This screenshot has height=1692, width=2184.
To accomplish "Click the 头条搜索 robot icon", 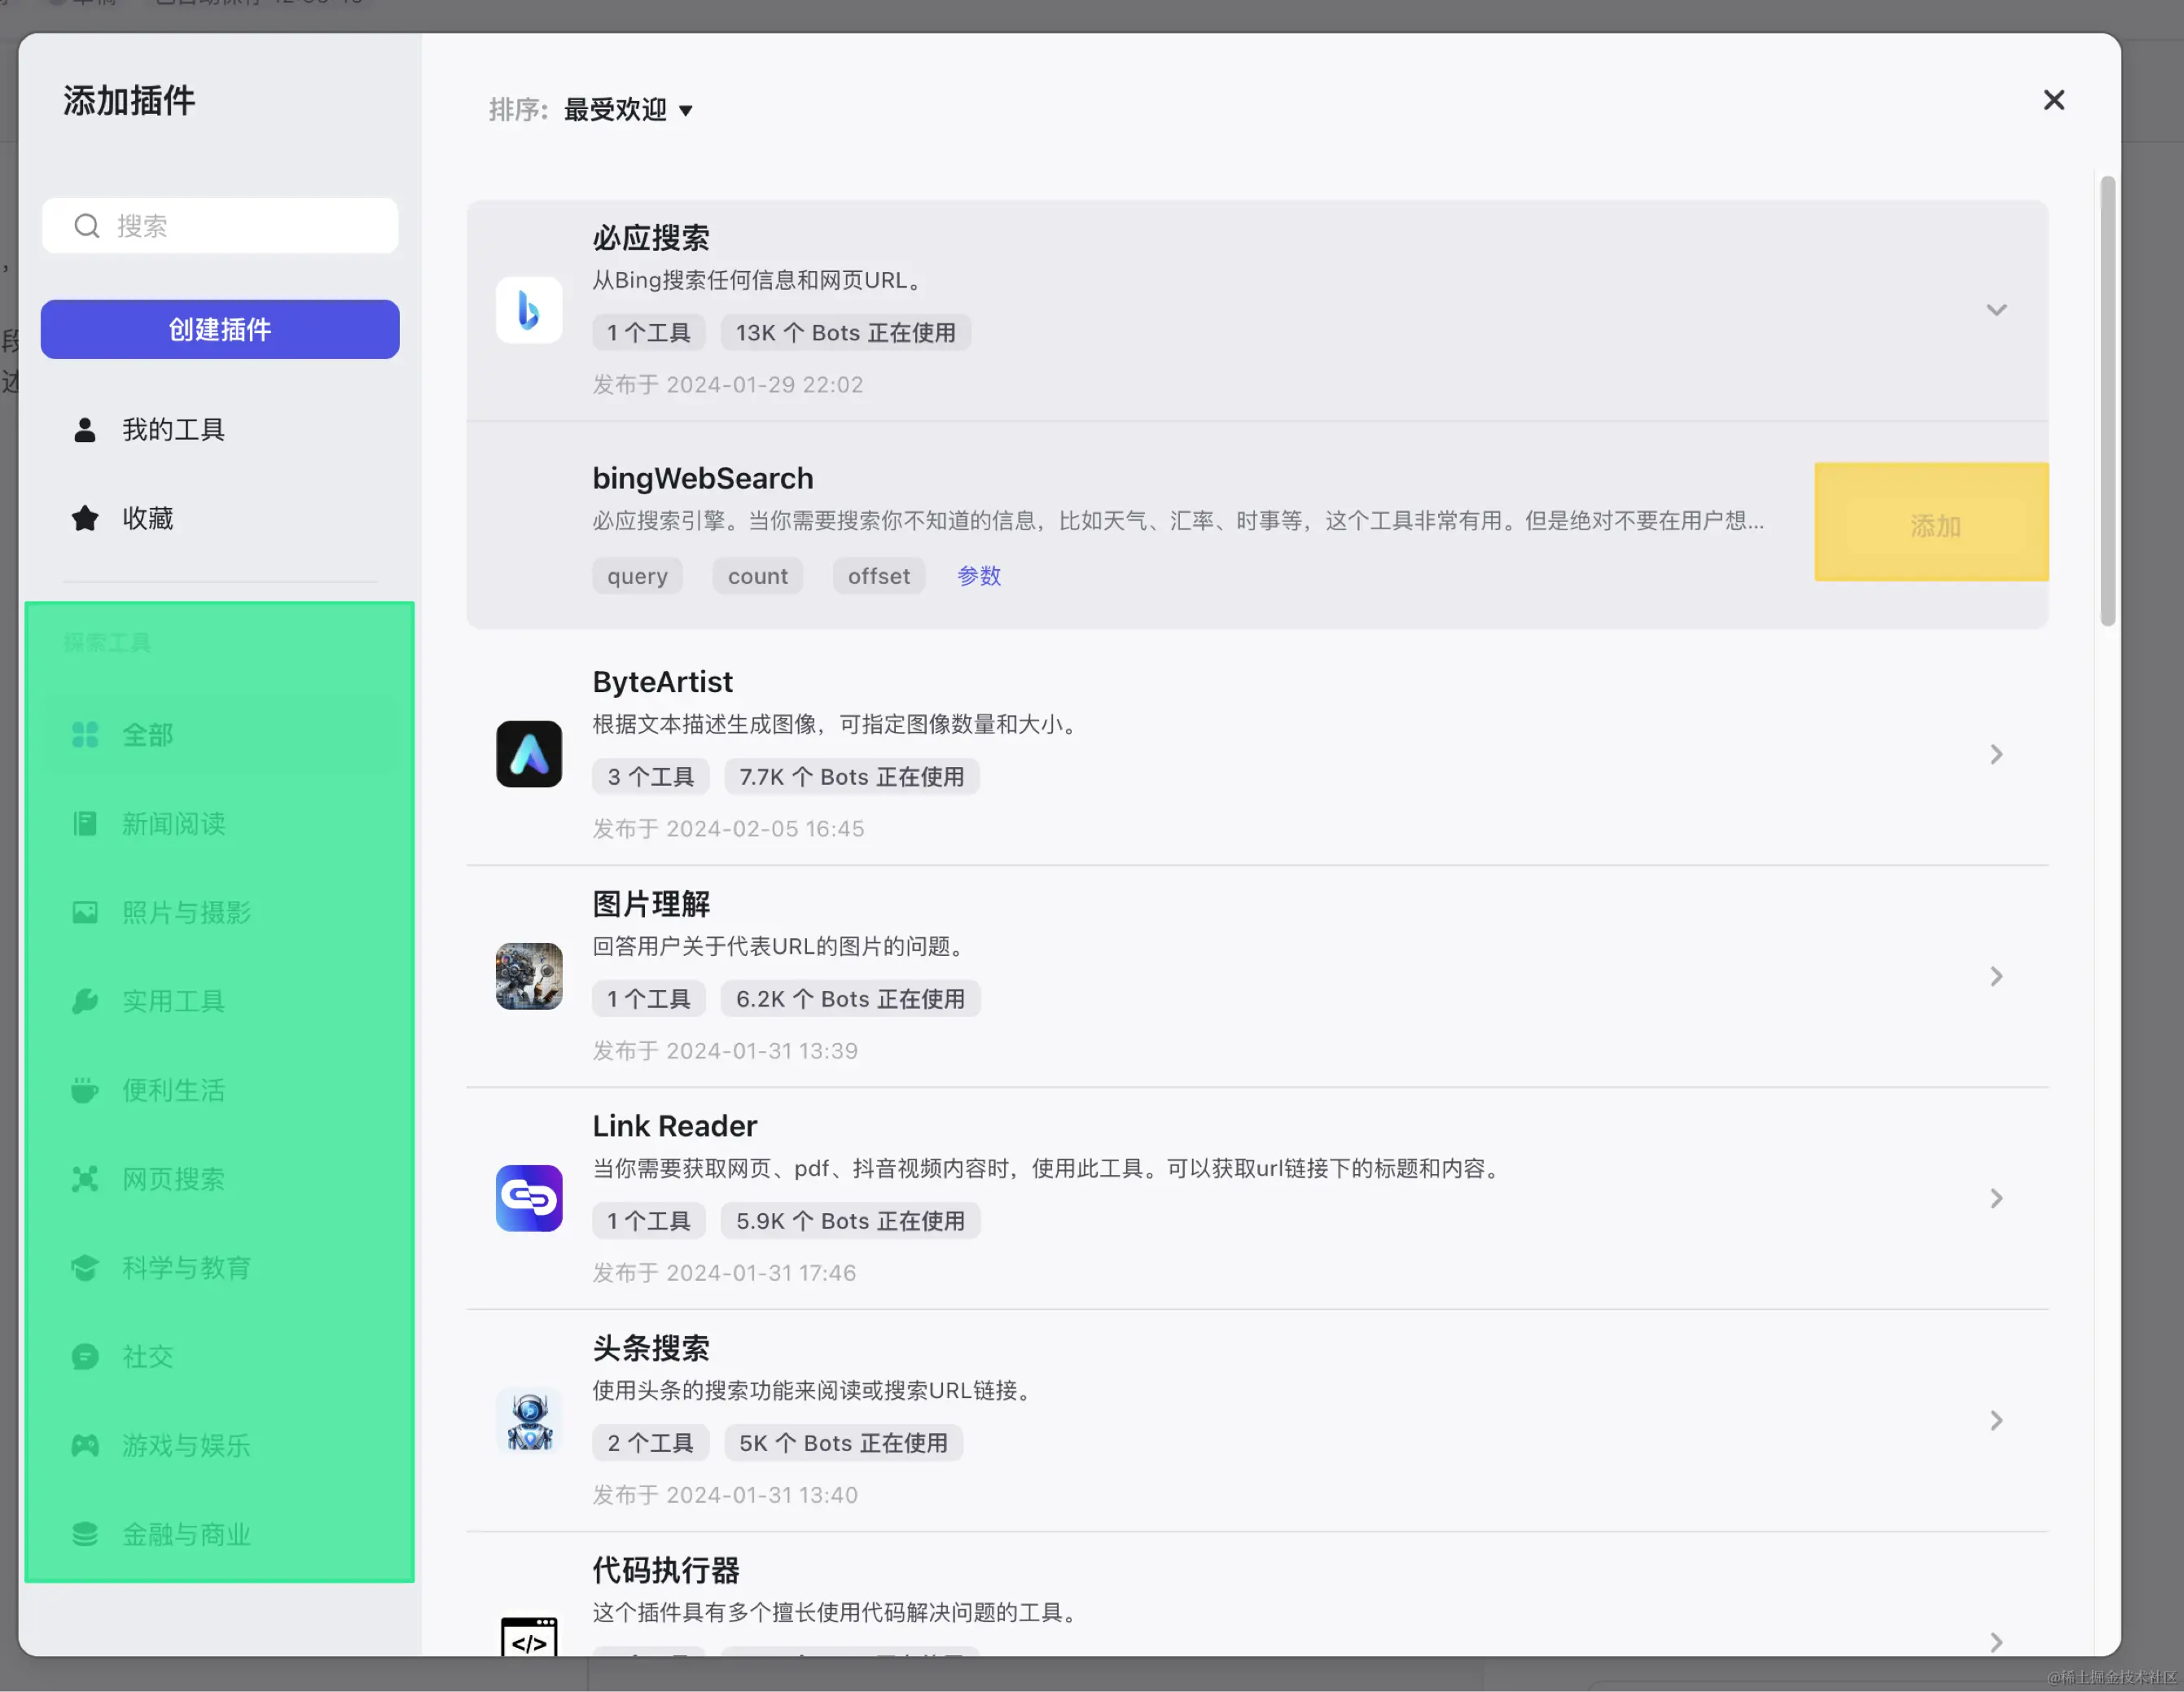I will [x=528, y=1420].
